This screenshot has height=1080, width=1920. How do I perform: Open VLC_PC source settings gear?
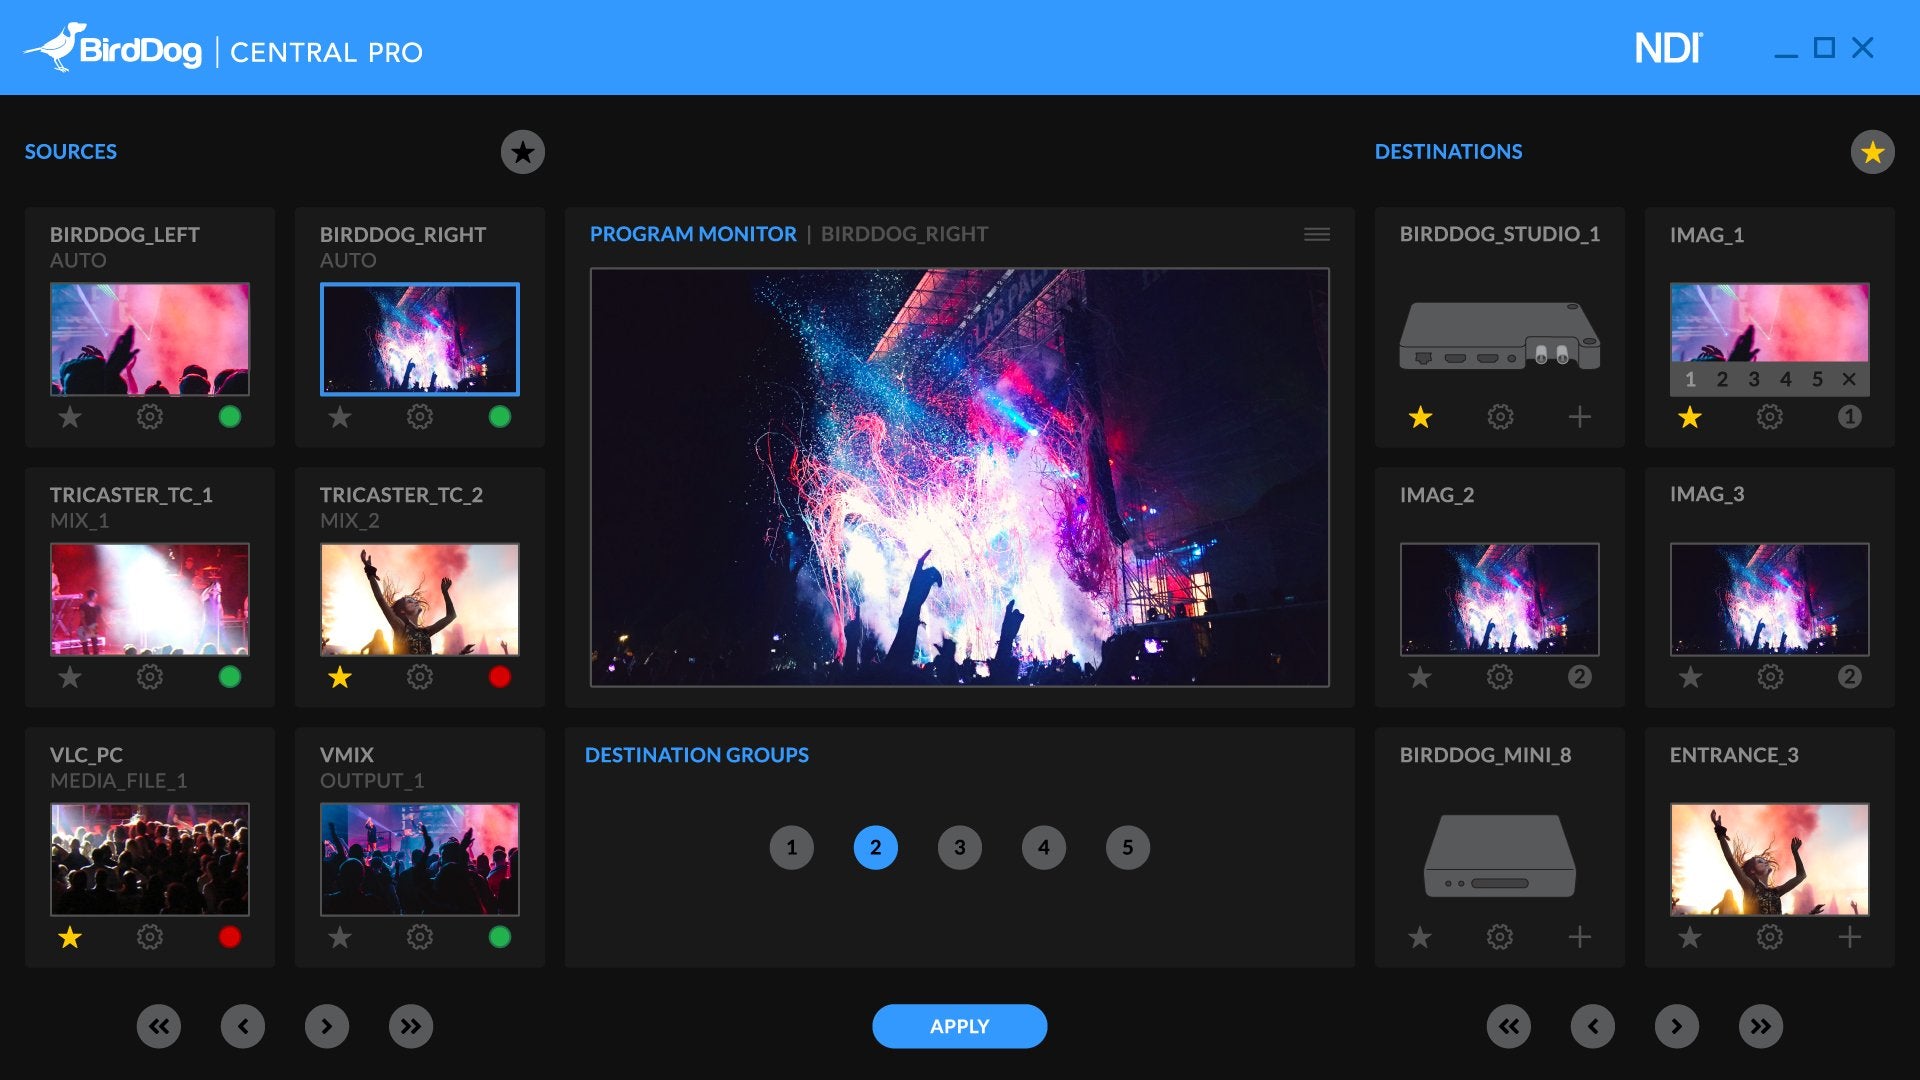[x=150, y=937]
